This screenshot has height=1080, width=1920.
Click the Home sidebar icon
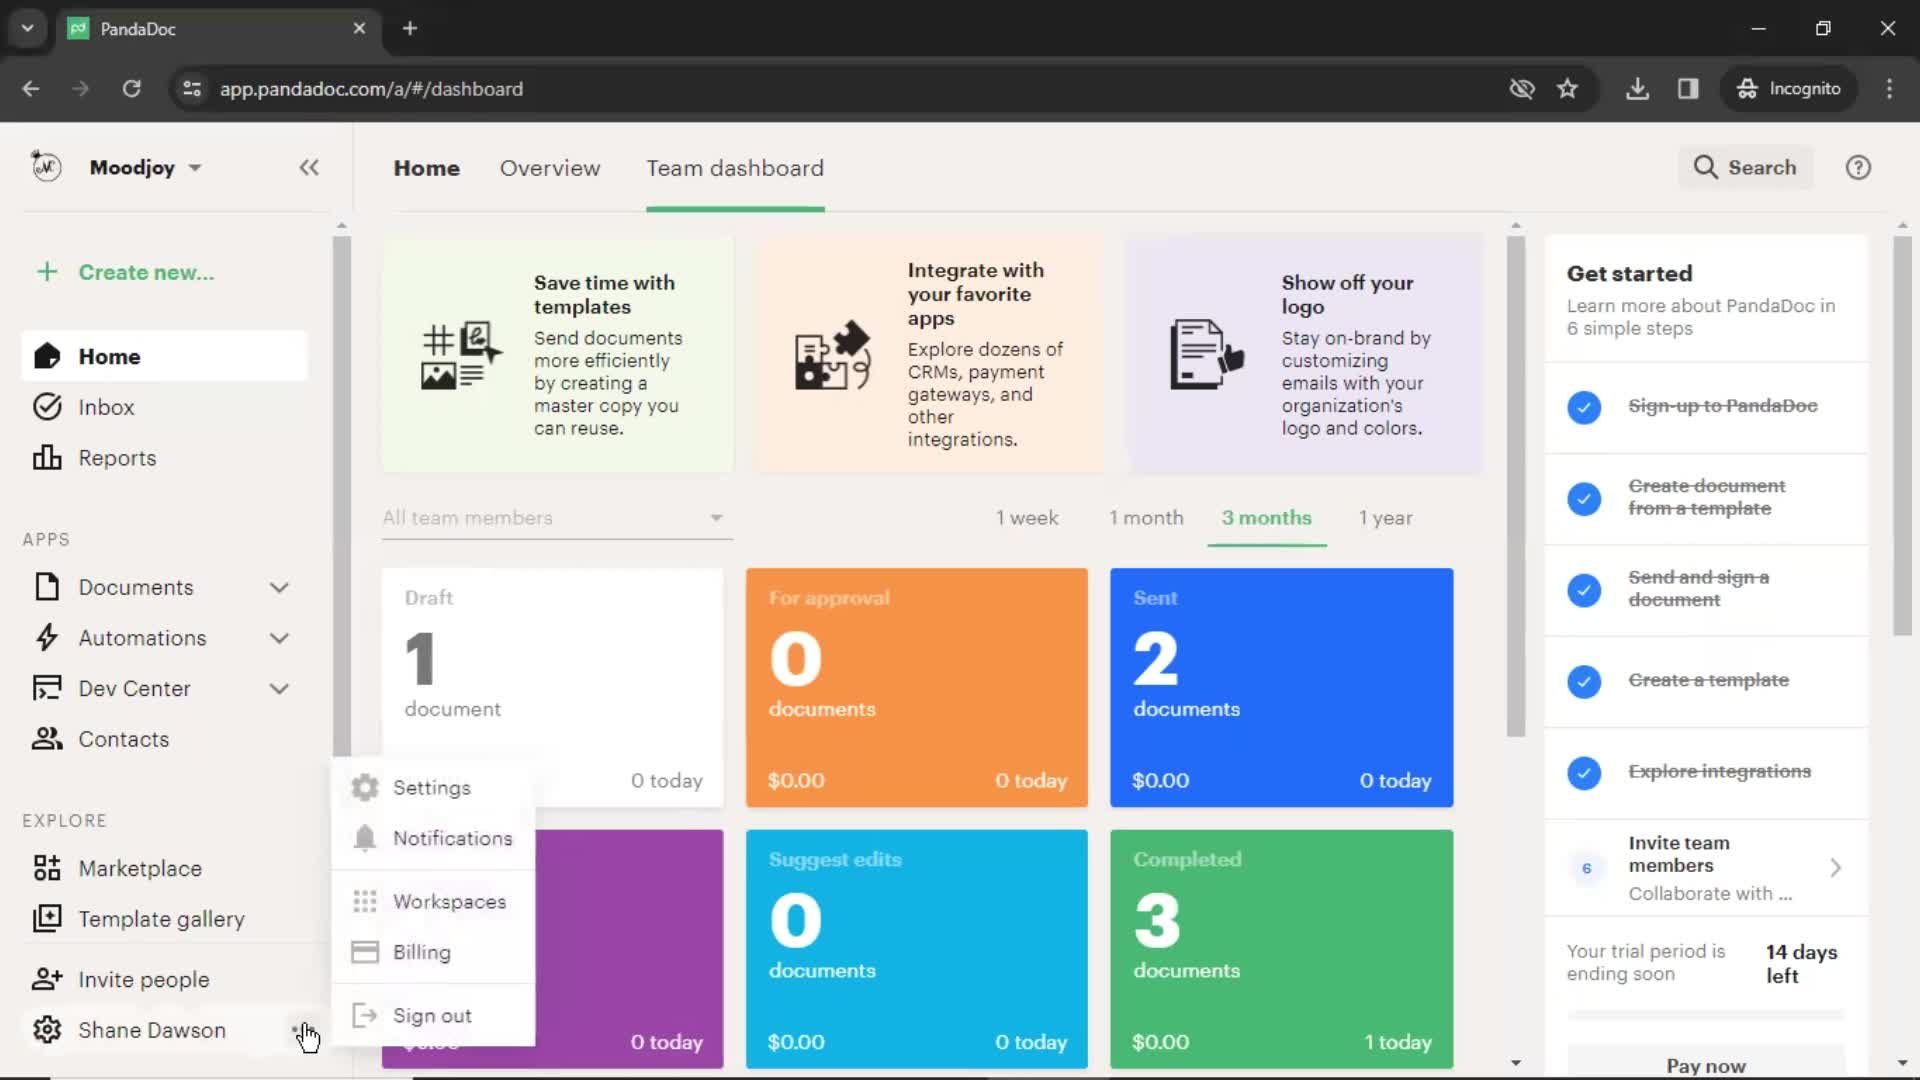click(47, 356)
